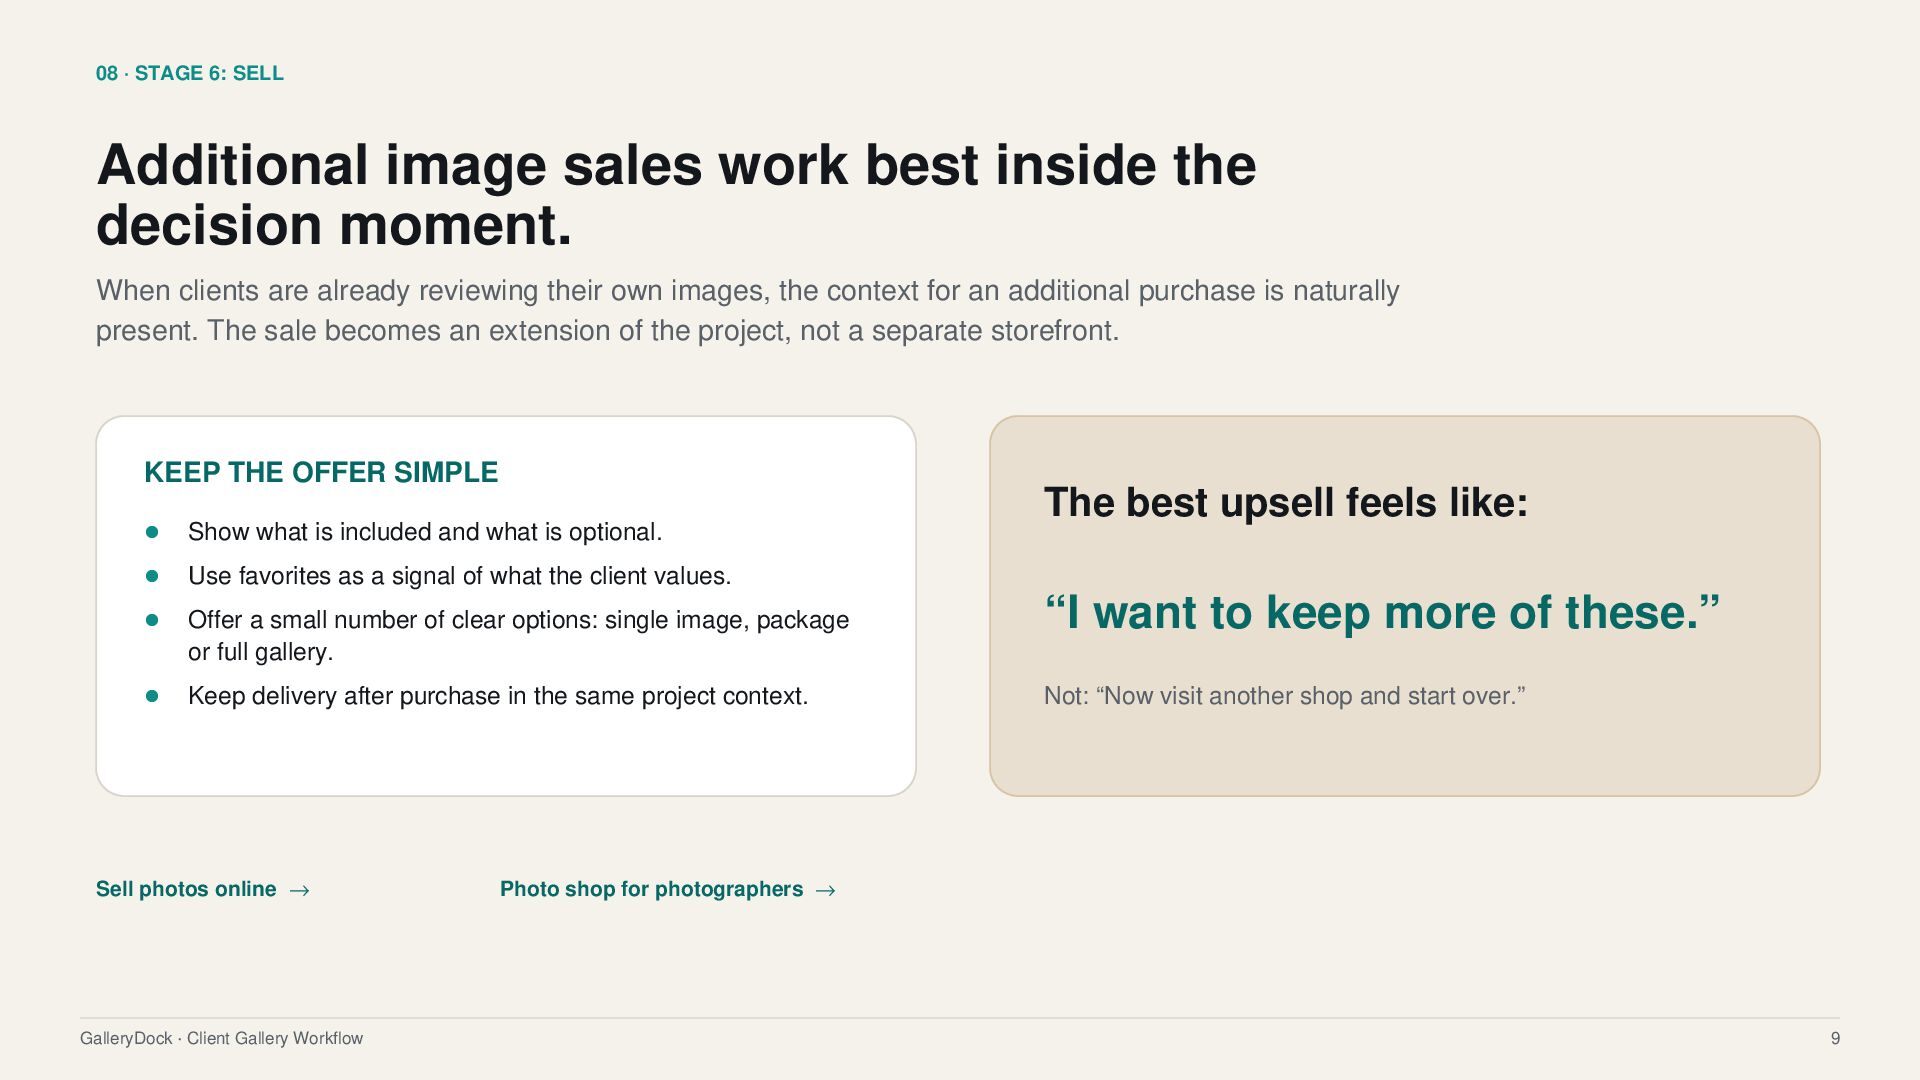Open the Sell photos online link
The image size is (1920, 1080).
tap(203, 889)
